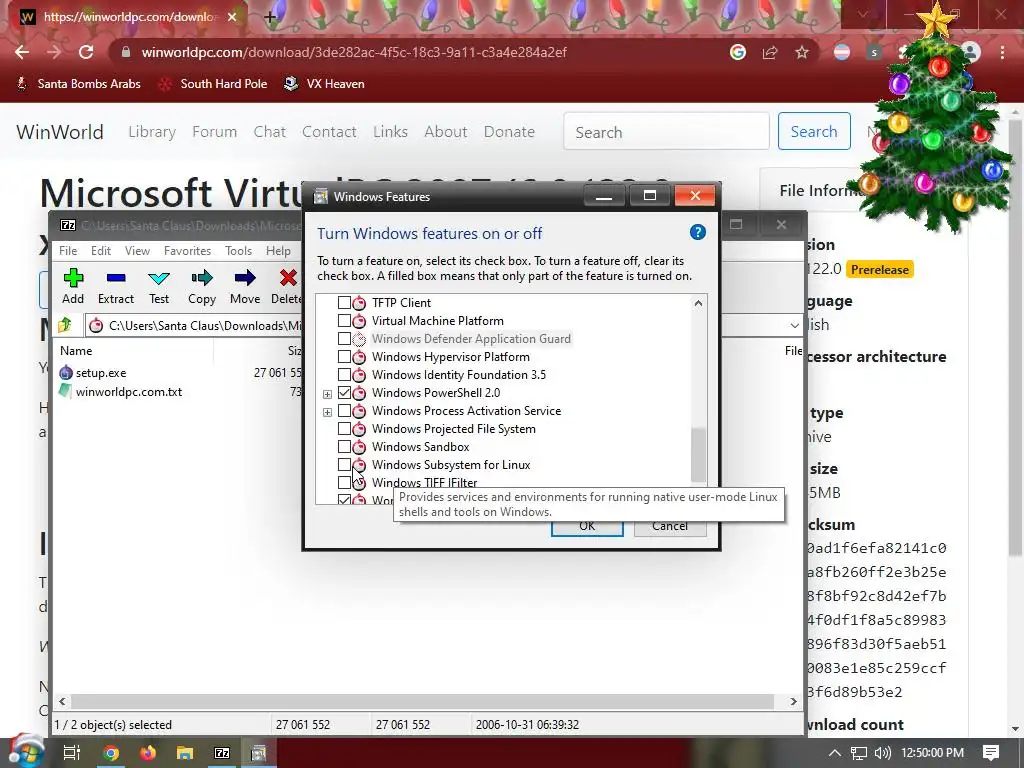Enable the TFTP Client checkbox
1024x768 pixels.
pyautogui.click(x=344, y=302)
